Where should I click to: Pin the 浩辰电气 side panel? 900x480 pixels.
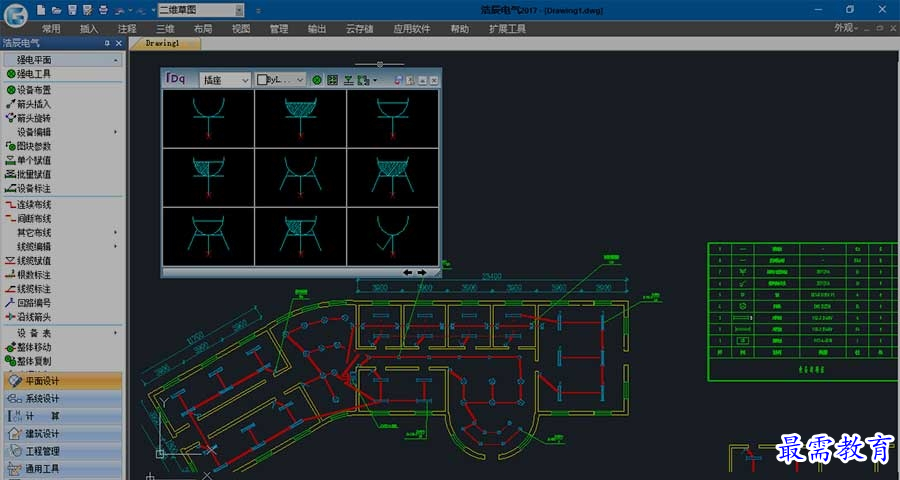coord(107,44)
